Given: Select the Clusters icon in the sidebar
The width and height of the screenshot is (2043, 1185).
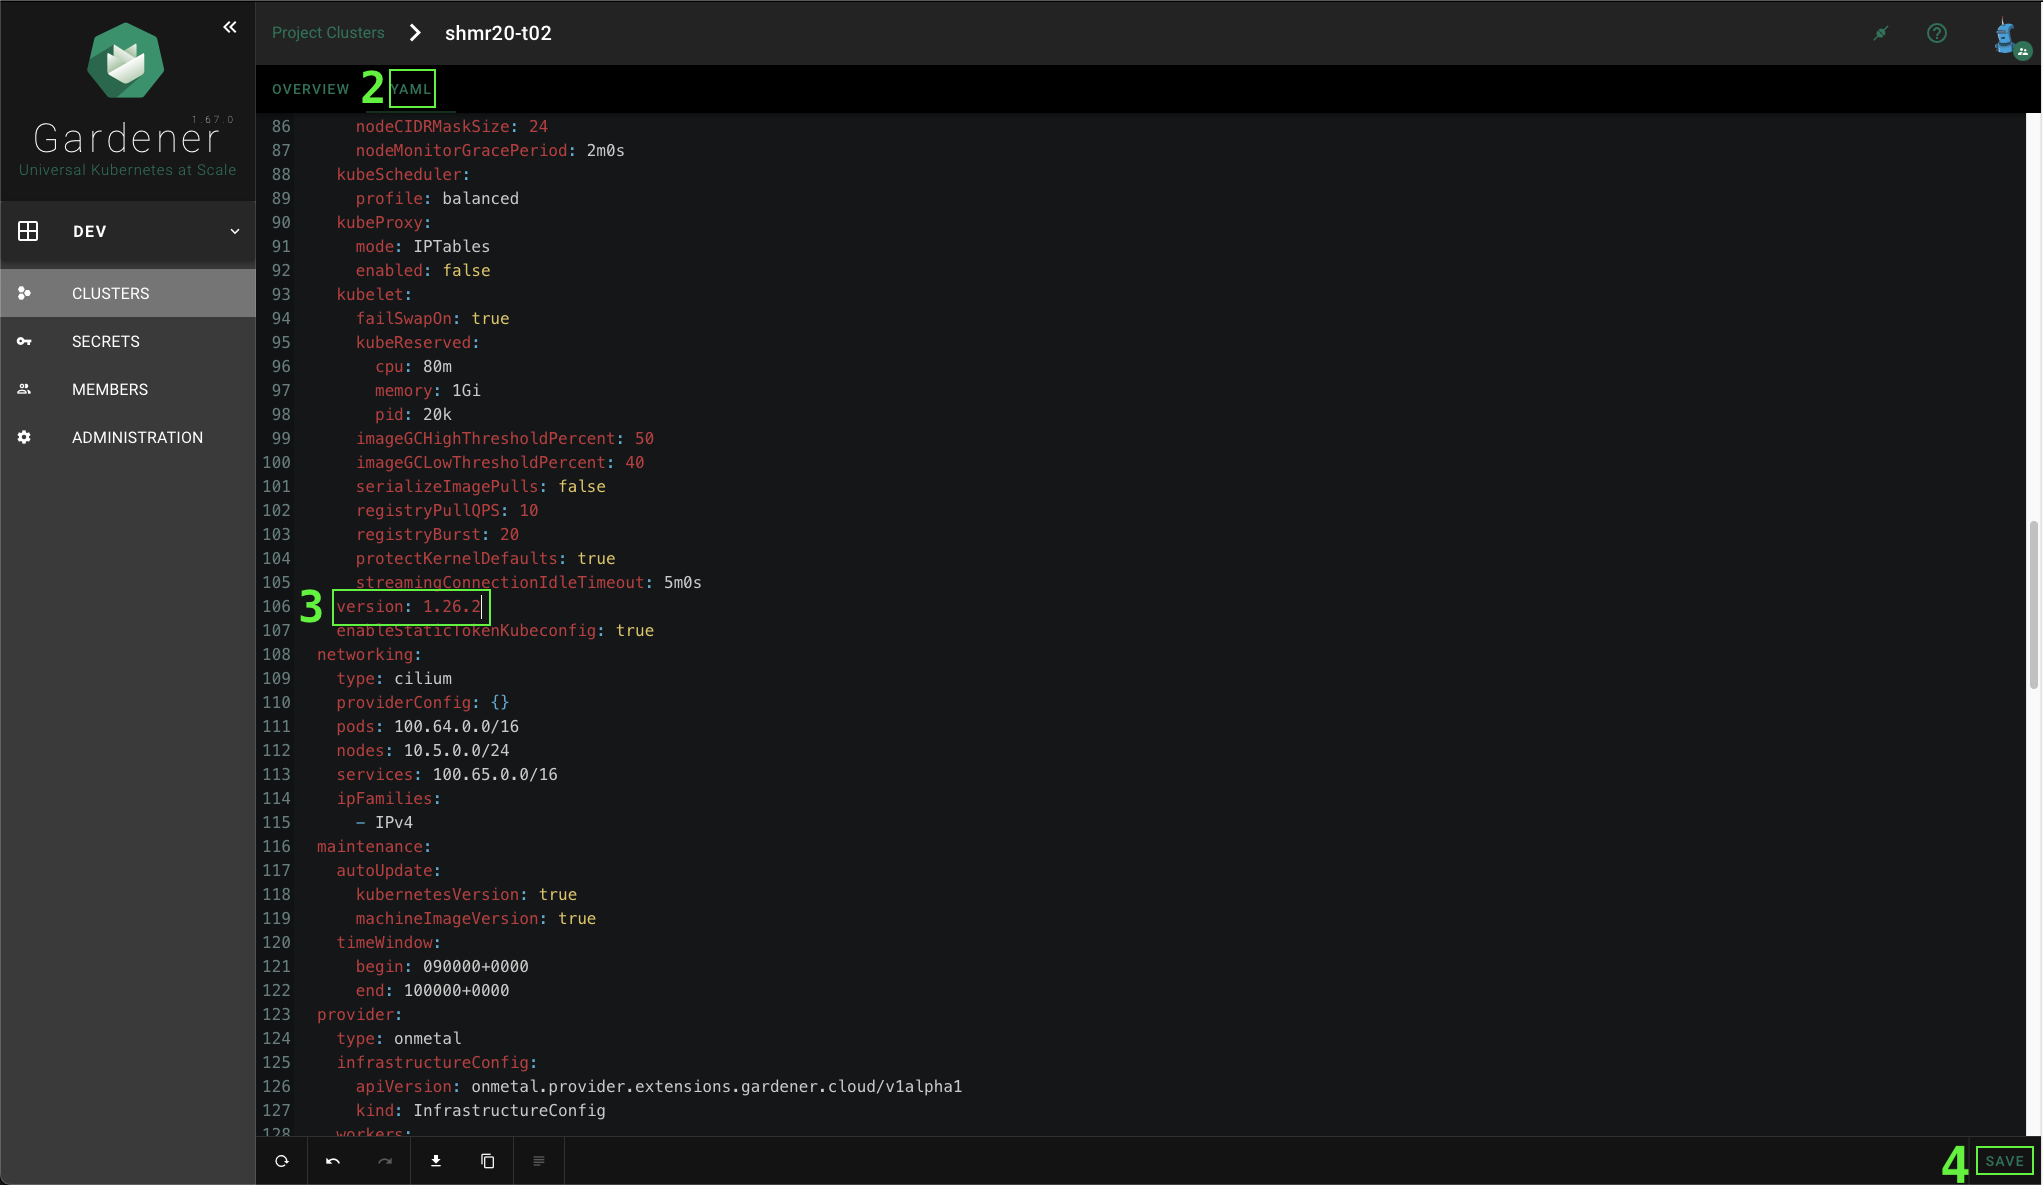Looking at the screenshot, I should tap(24, 293).
